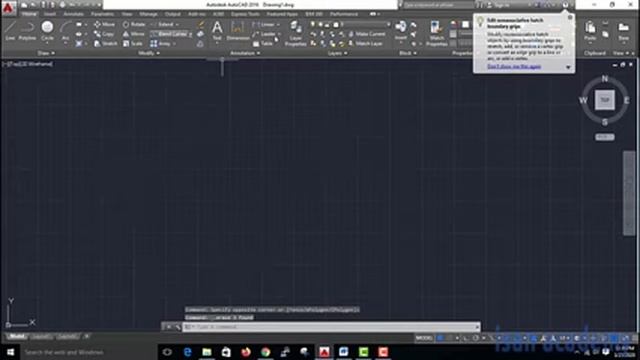Expand the Block panel
The image size is (640, 360).
(x=408, y=53)
